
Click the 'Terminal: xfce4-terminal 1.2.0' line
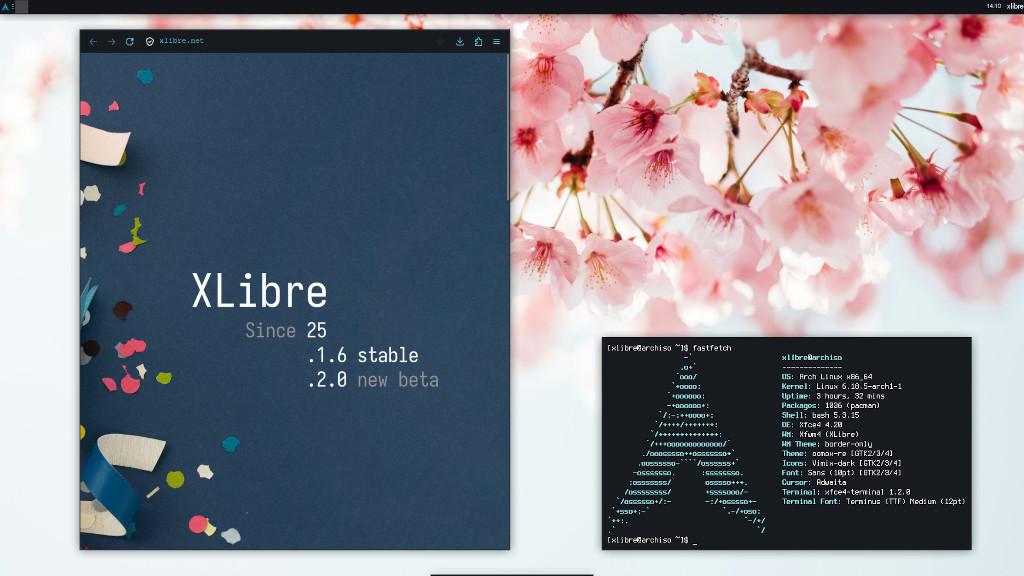point(846,492)
